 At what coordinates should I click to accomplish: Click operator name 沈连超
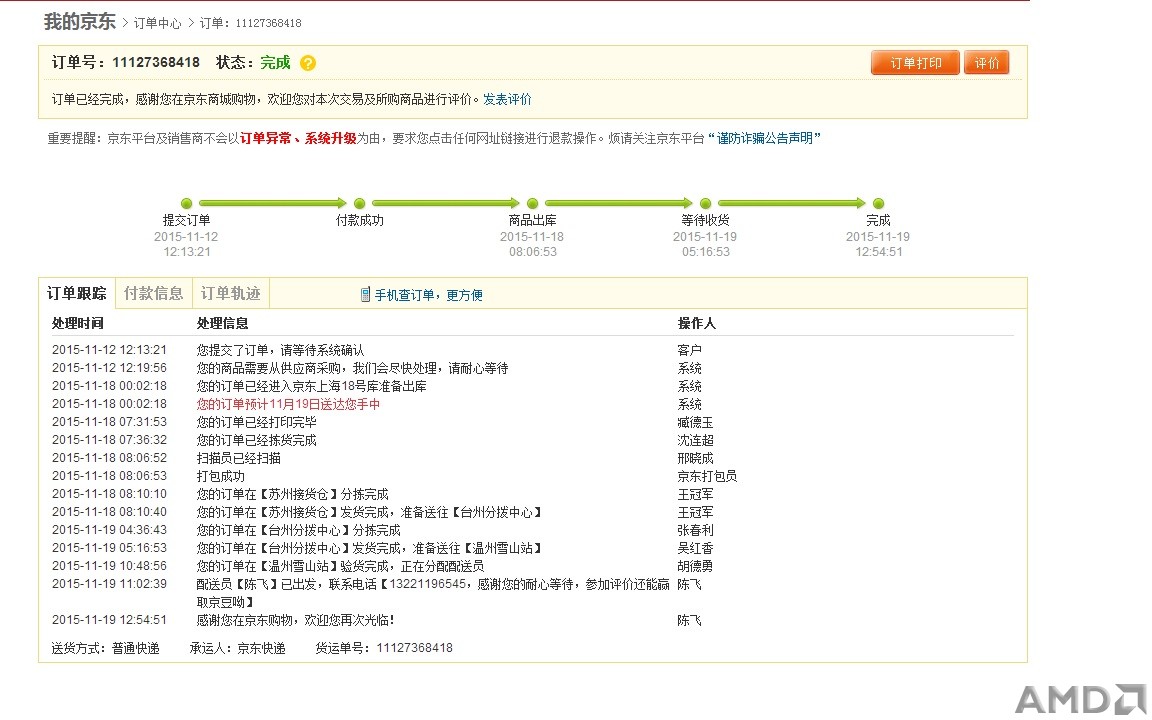coord(695,440)
